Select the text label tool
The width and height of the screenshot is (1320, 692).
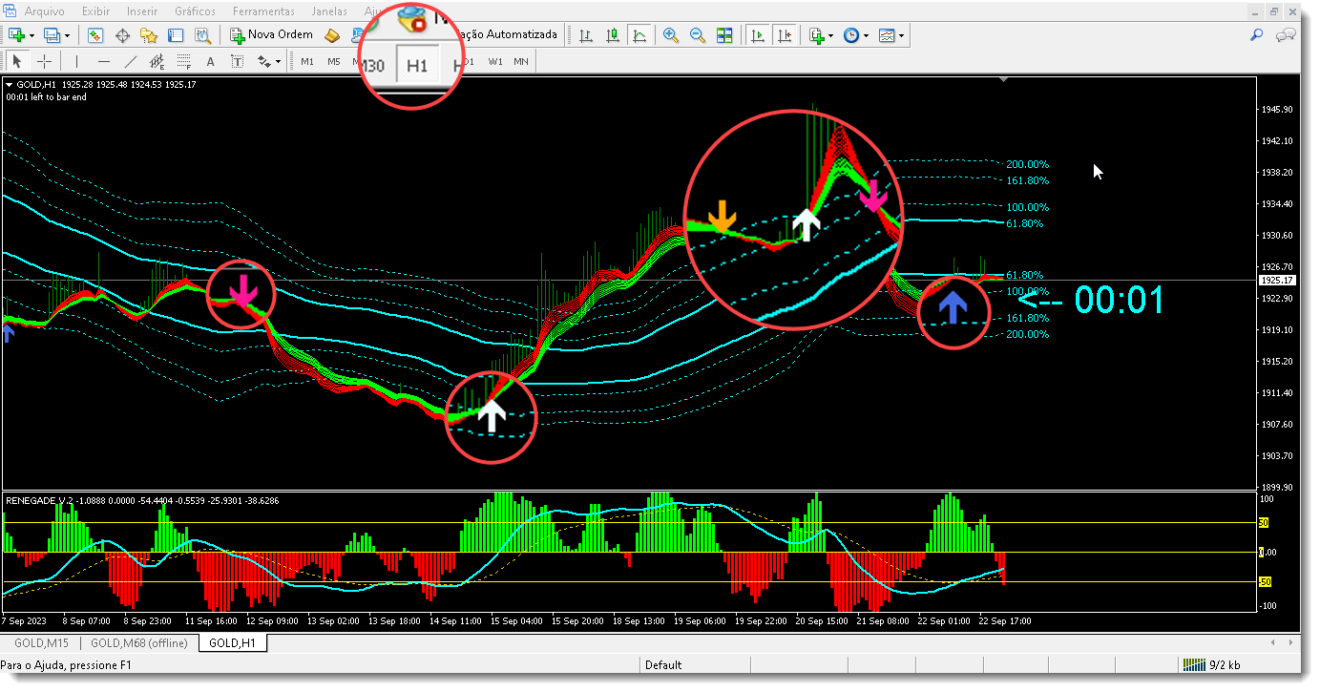click(210, 61)
